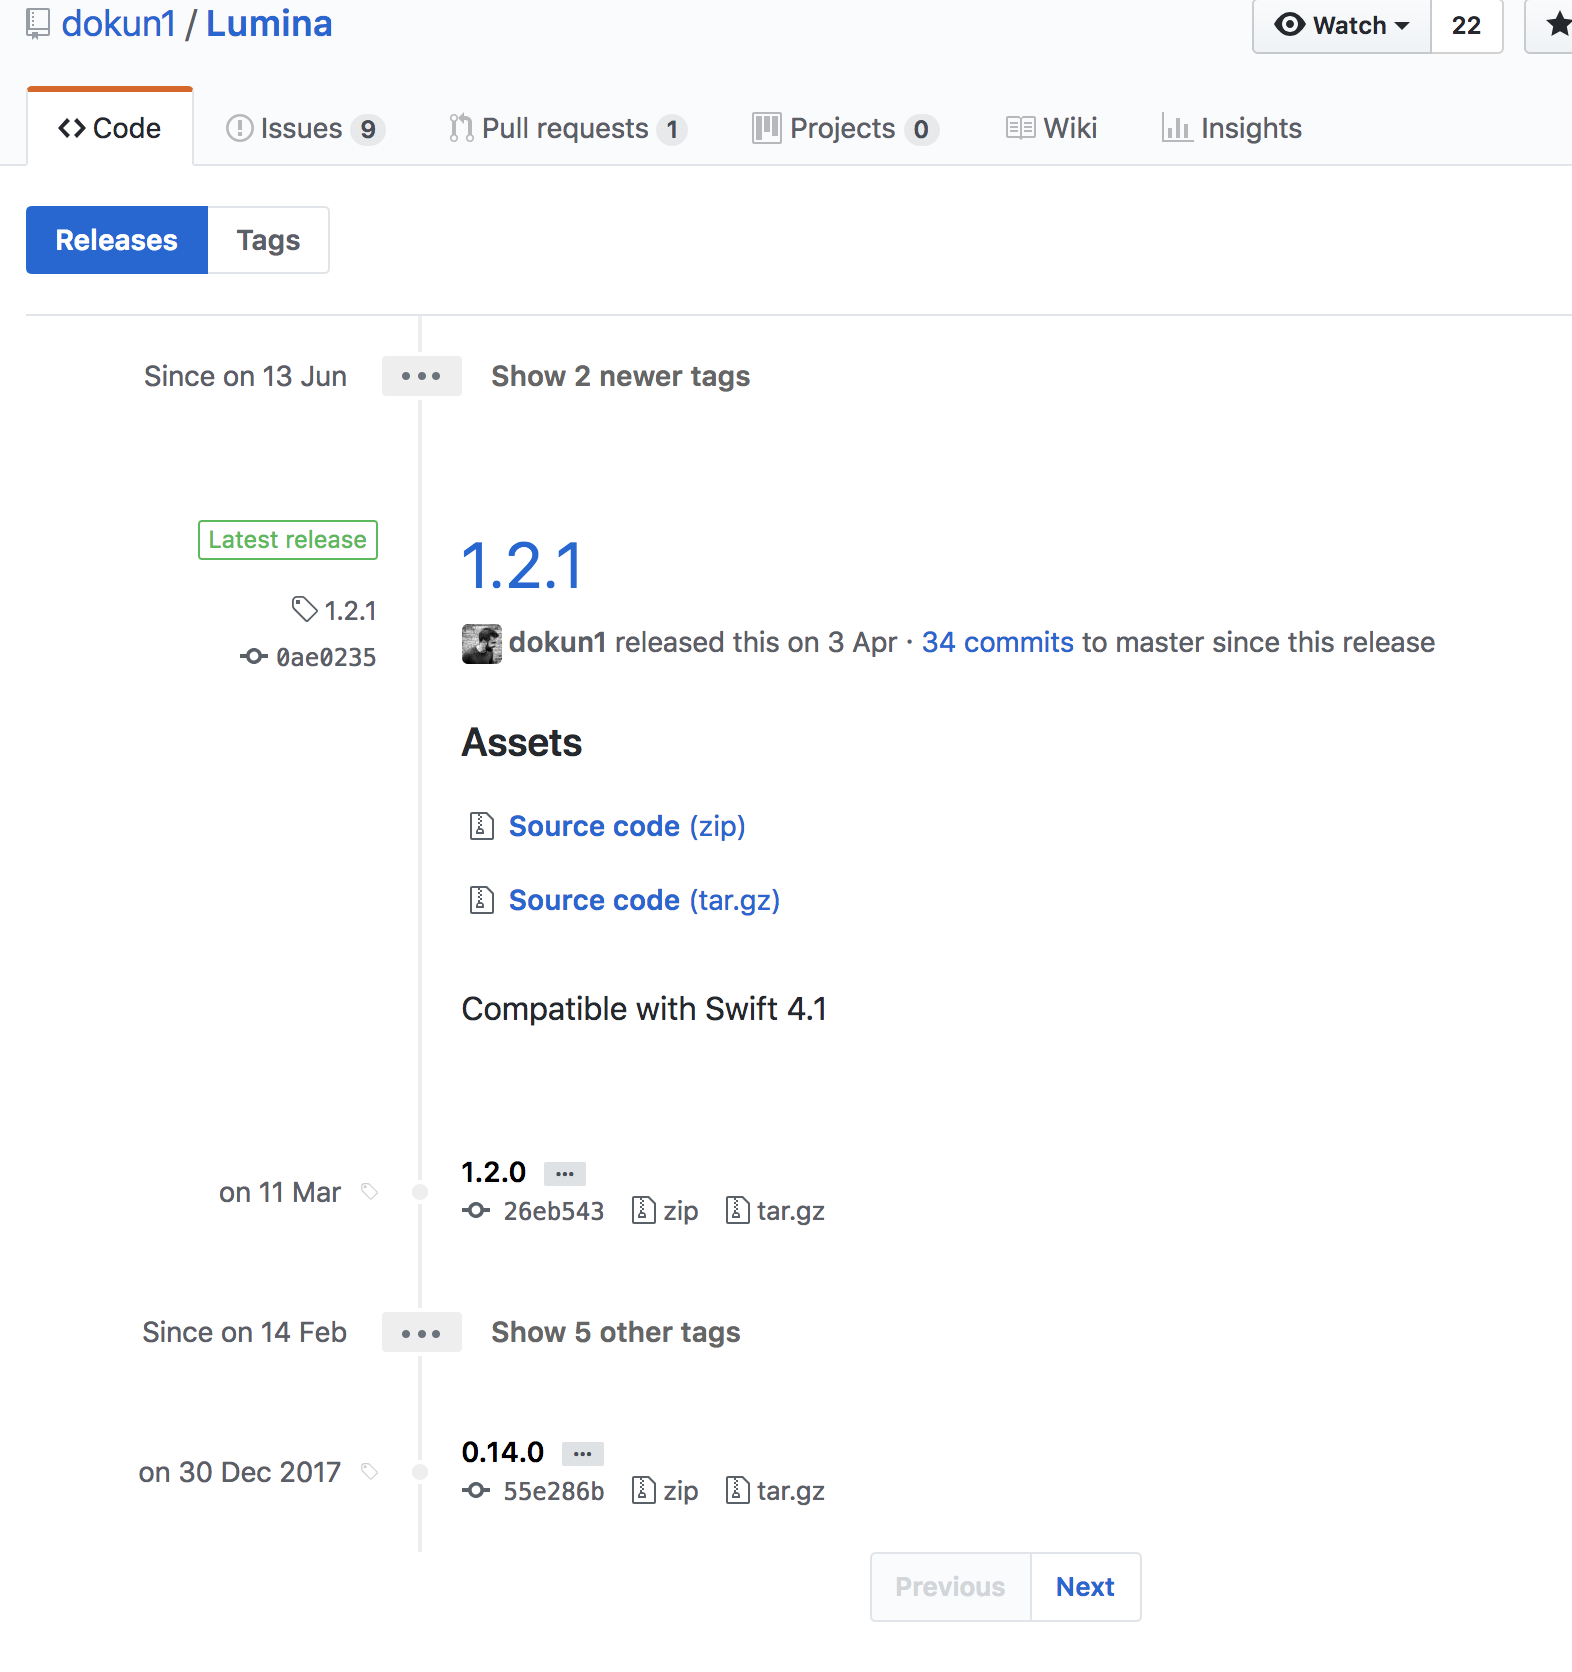The width and height of the screenshot is (1572, 1672).
Task: Download tar.gz for tag 1.2.0
Action: (x=775, y=1211)
